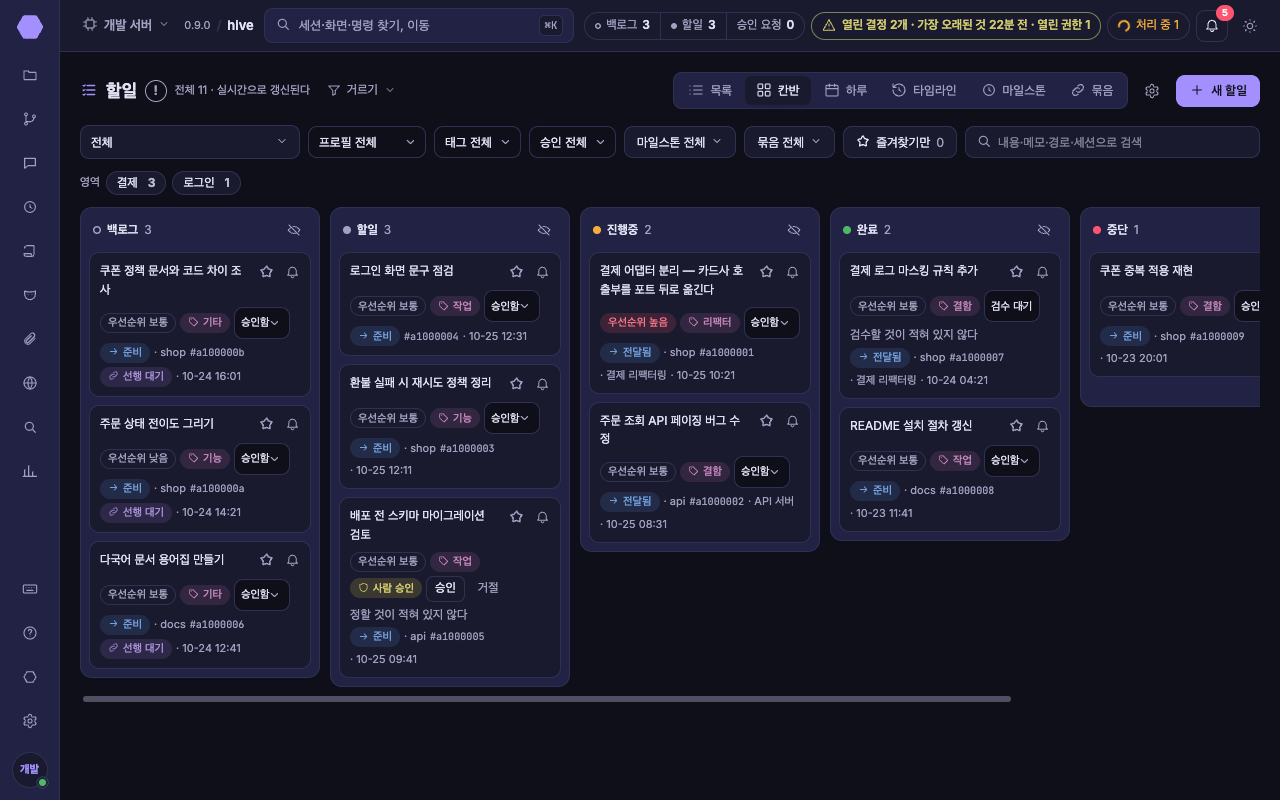The image size is (1280, 800).
Task: Open the git branch sidebar icon
Action: click(x=30, y=119)
